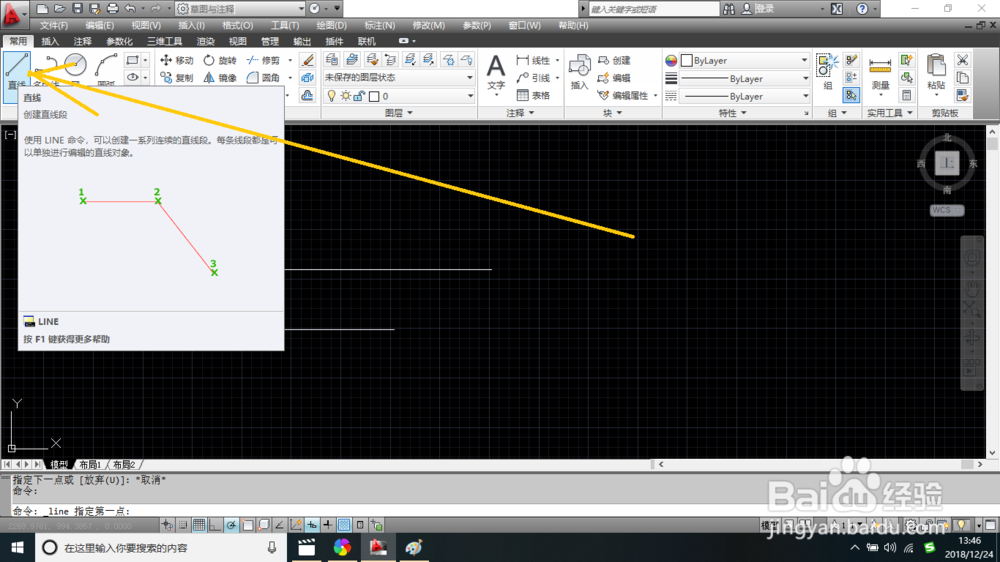1000x562 pixels.
Task: Choose the Rotate (旋转) tool
Action: tap(220, 60)
